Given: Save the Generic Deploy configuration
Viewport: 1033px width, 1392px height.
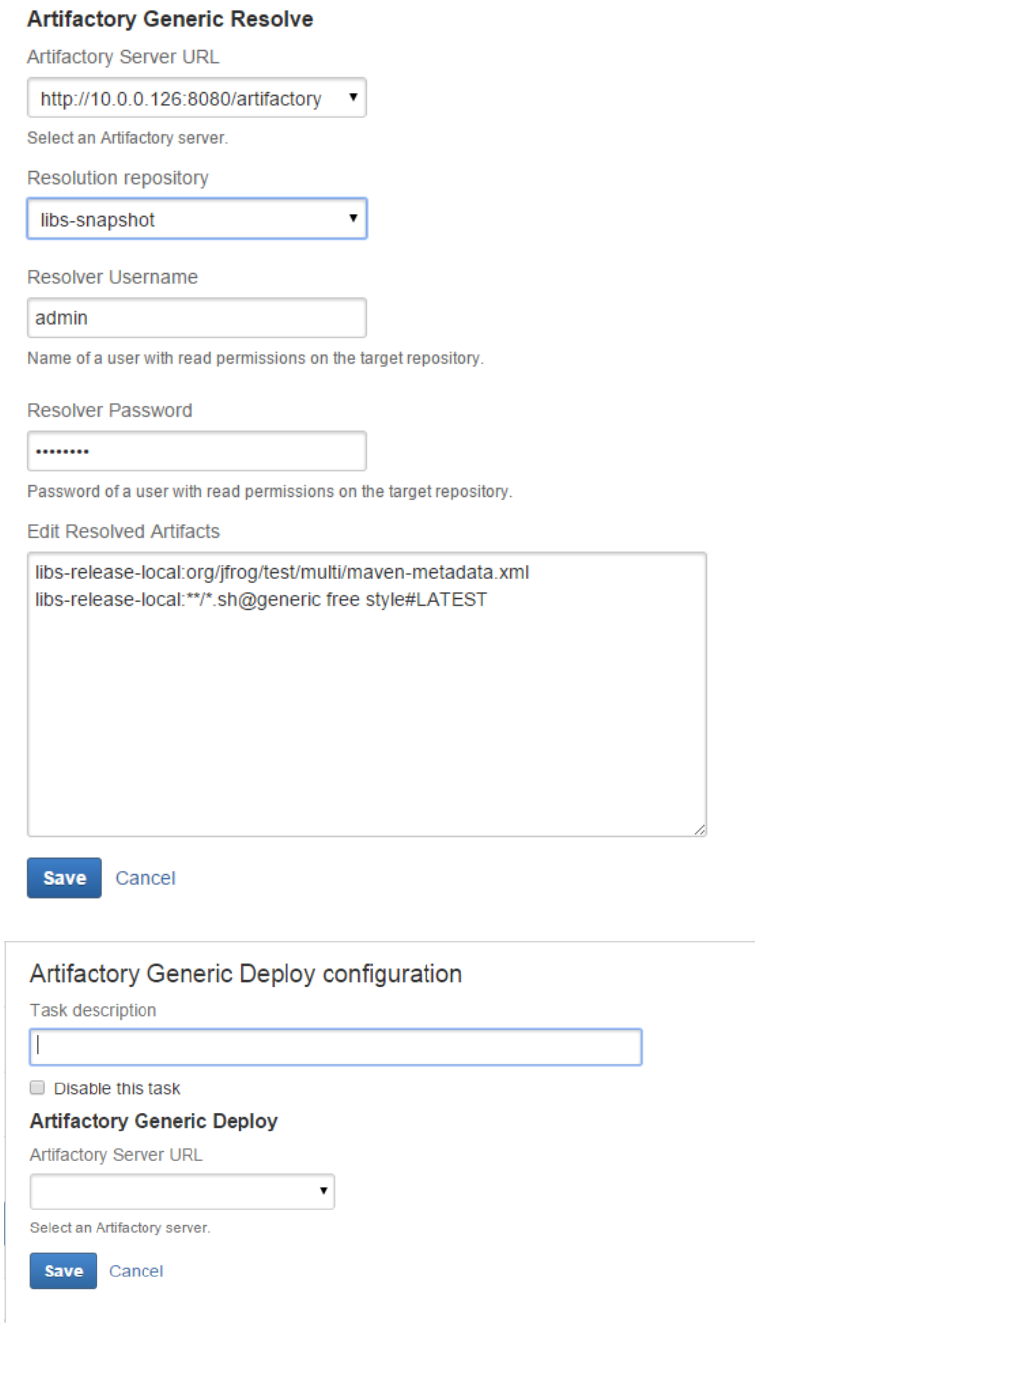Looking at the screenshot, I should tap(63, 1271).
